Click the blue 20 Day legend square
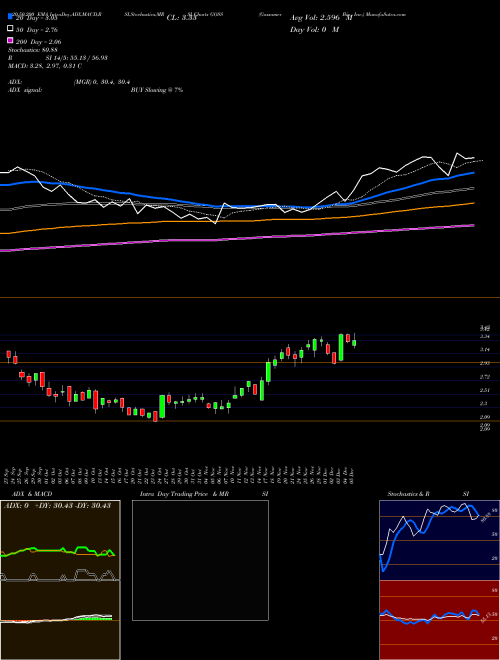 [x=11, y=17]
